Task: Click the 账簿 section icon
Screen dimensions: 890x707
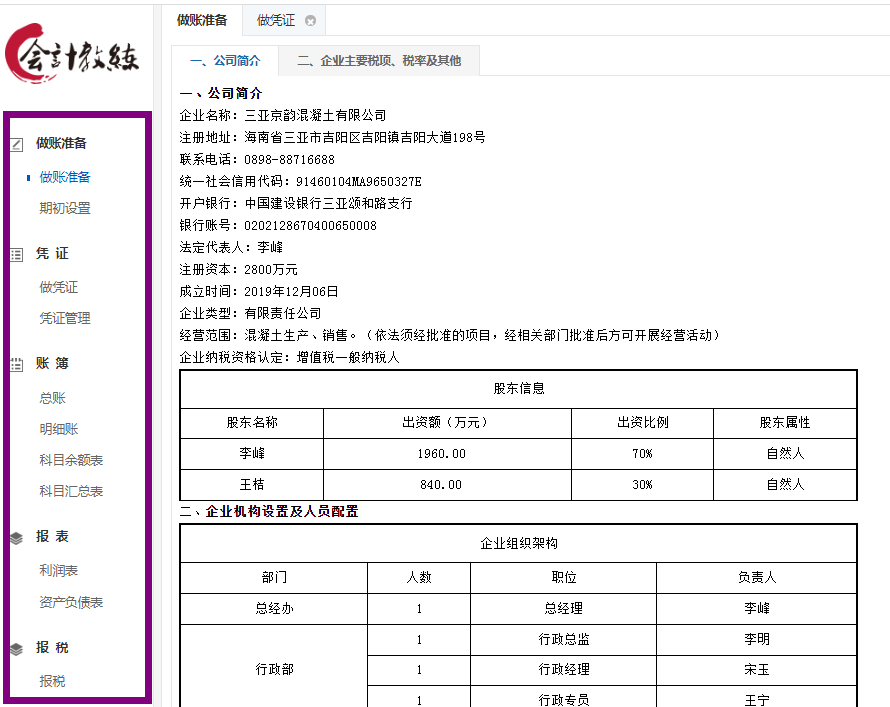Action: (x=14, y=364)
